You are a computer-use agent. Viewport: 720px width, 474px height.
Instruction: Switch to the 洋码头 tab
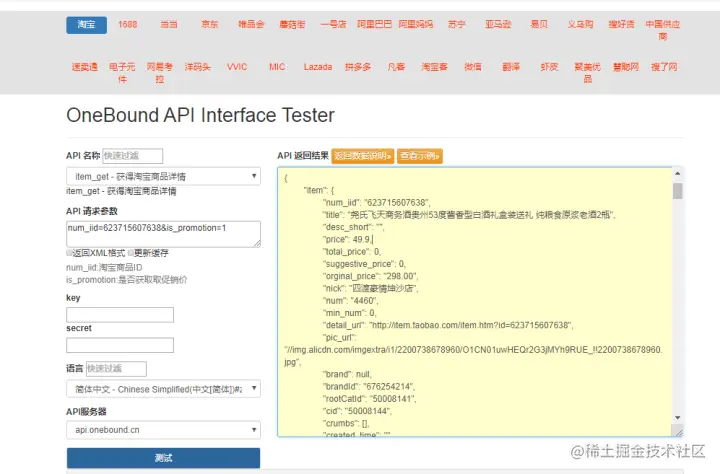pyautogui.click(x=197, y=67)
